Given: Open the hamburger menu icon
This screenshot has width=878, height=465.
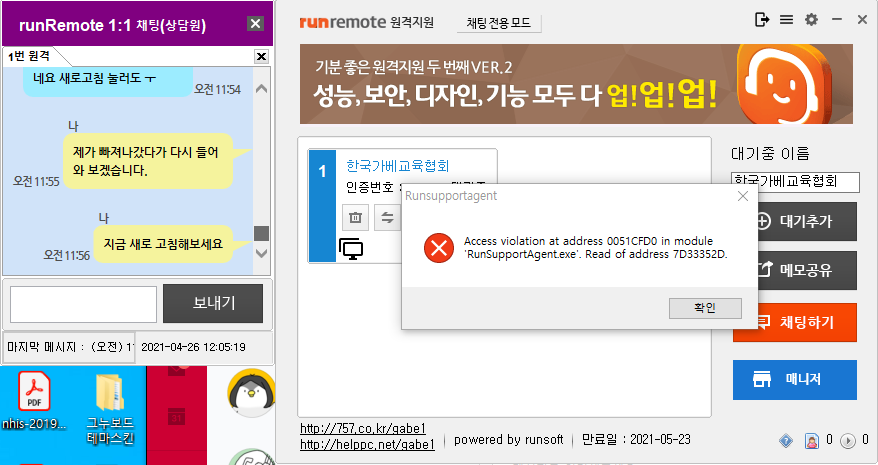Looking at the screenshot, I should [786, 20].
